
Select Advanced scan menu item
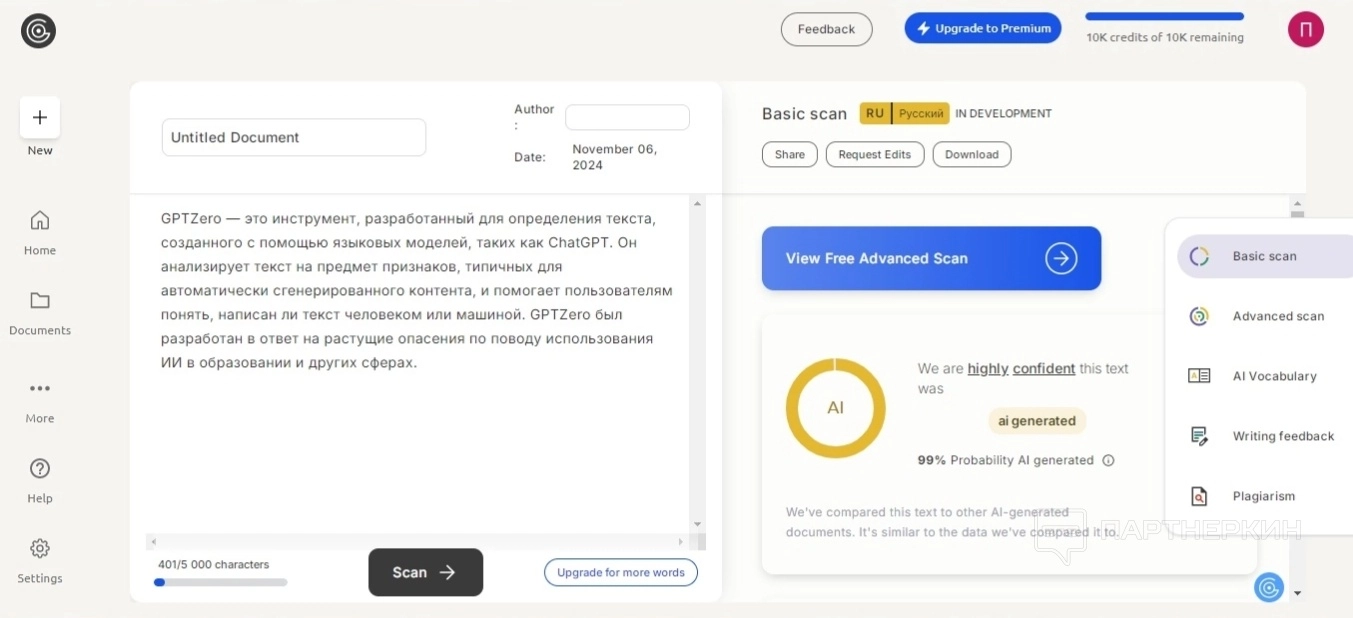pos(1277,316)
